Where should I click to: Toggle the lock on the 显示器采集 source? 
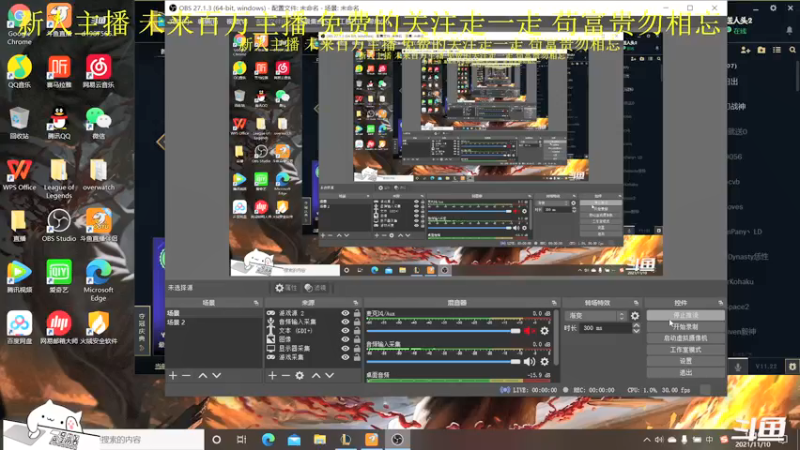pos(357,348)
